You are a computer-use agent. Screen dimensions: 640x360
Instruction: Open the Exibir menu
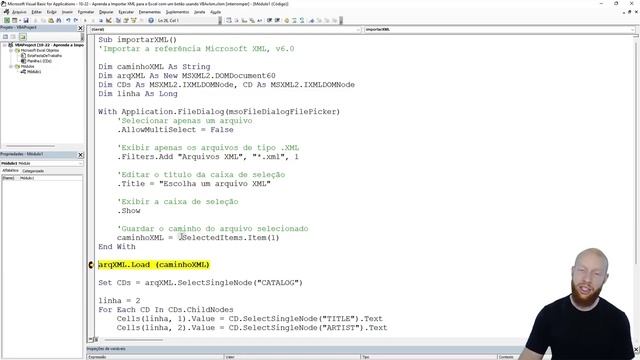point(52,12)
